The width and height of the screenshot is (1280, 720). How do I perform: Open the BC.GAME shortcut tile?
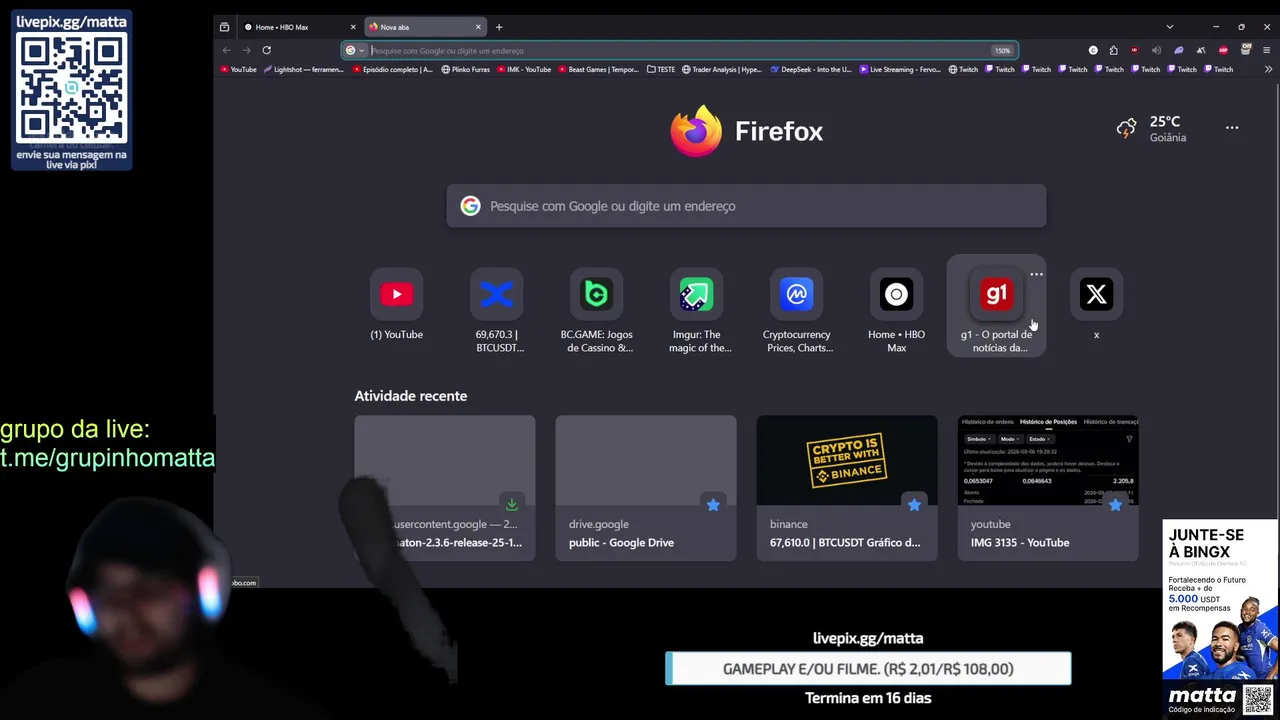pyautogui.click(x=597, y=310)
